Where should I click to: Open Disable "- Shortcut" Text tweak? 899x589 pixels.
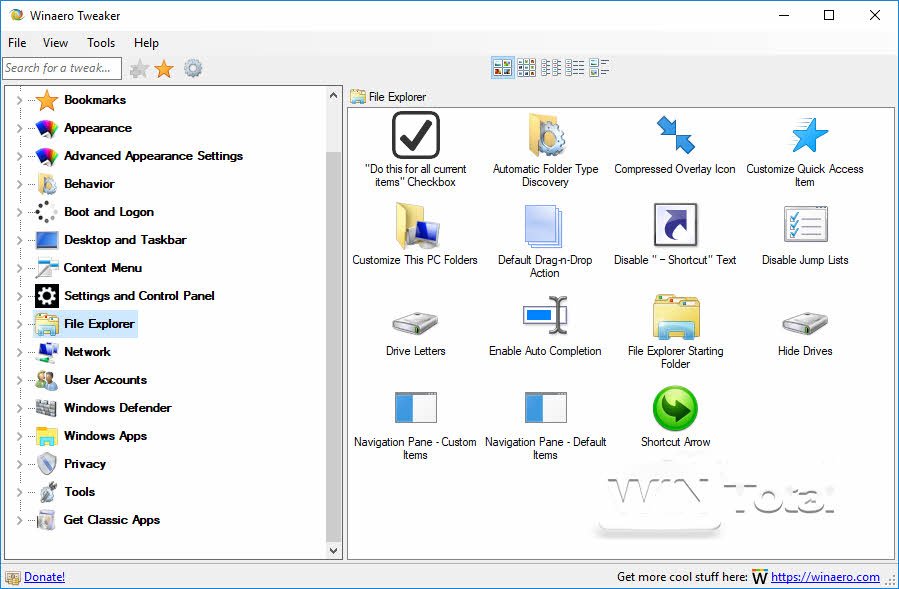pos(675,235)
